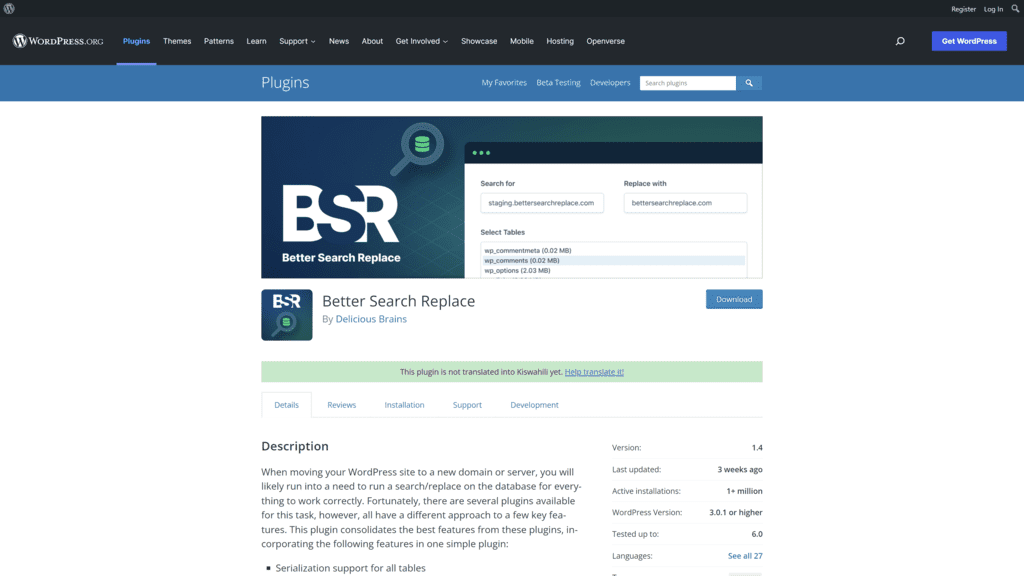This screenshot has width=1024, height=576.
Task: Click the '1+ million' active installations value
Action: 744,490
